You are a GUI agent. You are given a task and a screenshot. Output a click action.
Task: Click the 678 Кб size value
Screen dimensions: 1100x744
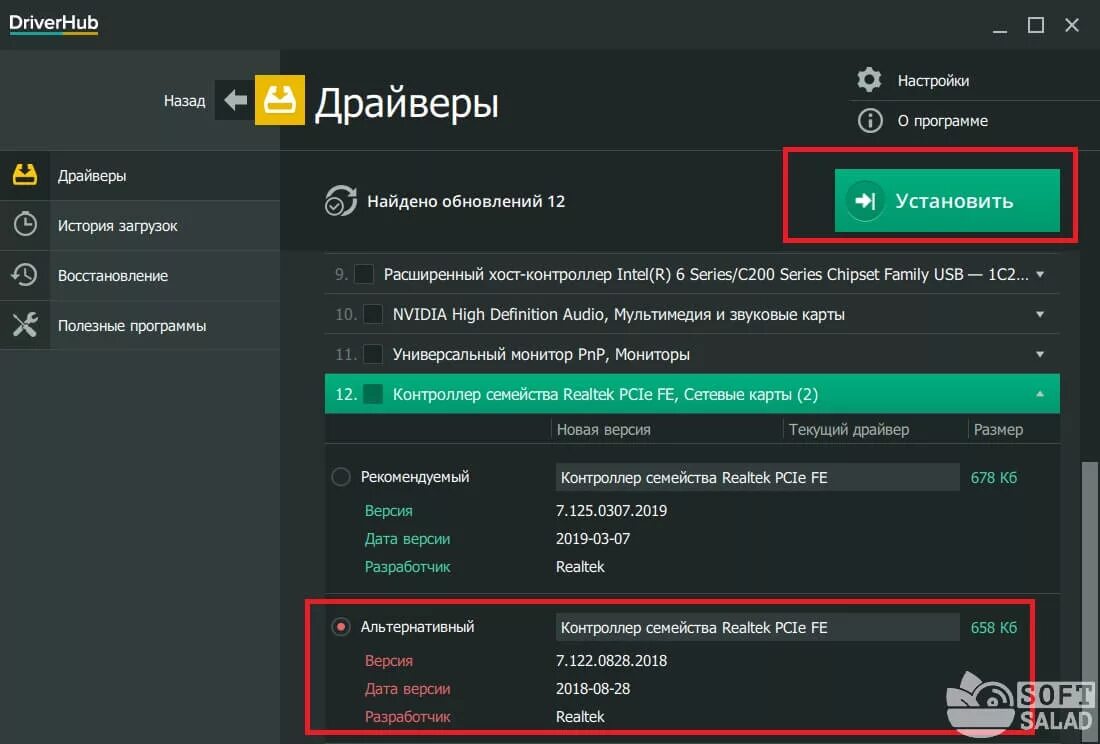tap(993, 478)
